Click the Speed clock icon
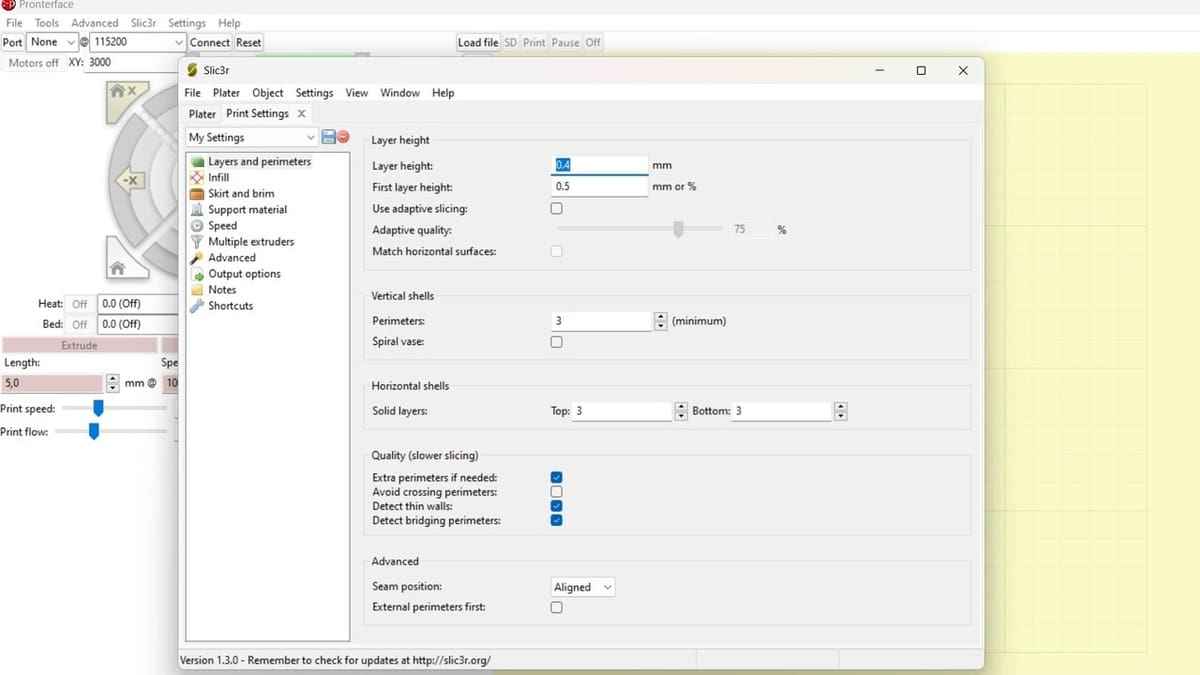Viewport: 1200px width, 675px height. [197, 226]
